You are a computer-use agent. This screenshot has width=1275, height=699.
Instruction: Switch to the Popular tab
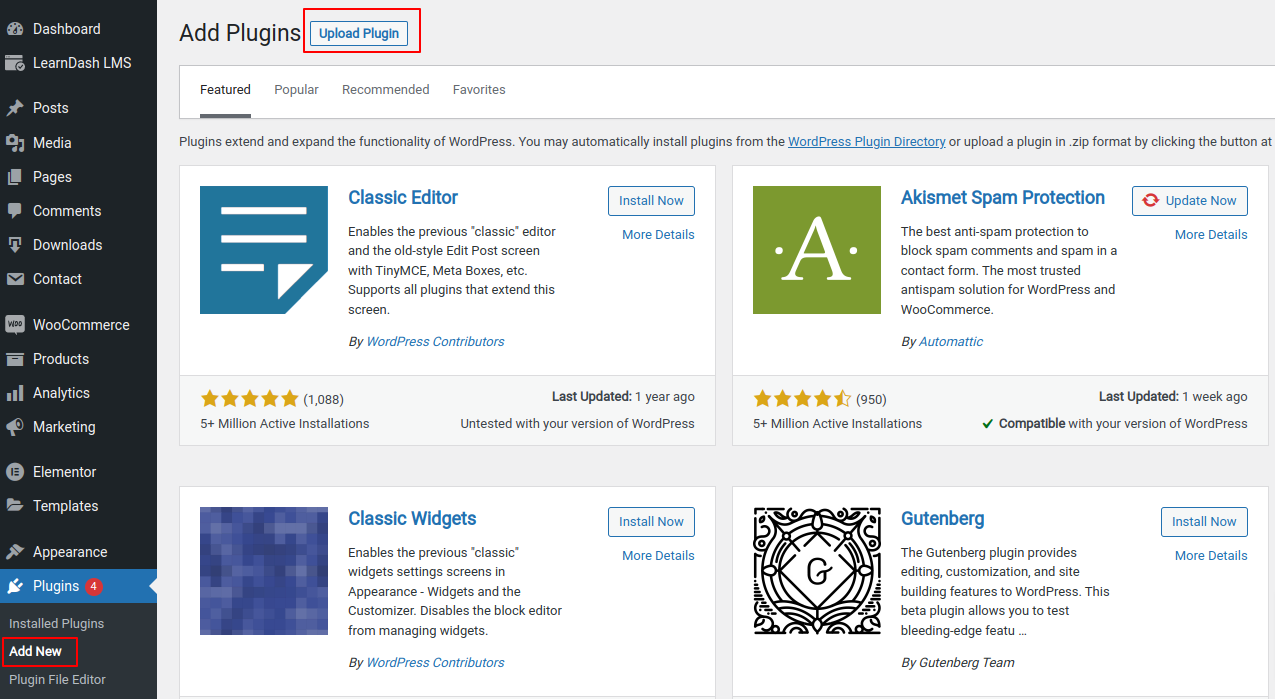[296, 90]
